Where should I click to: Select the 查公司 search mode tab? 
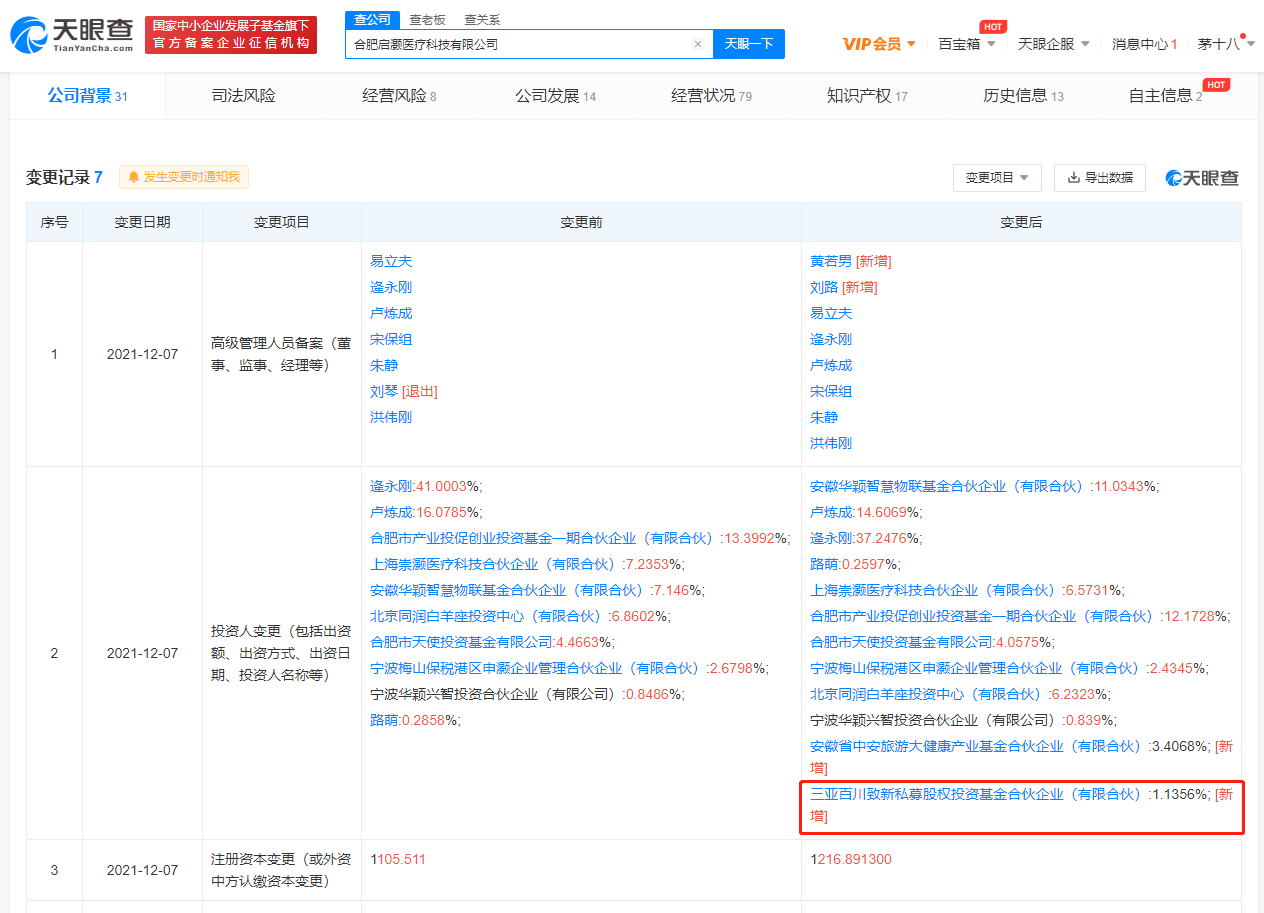coord(372,20)
